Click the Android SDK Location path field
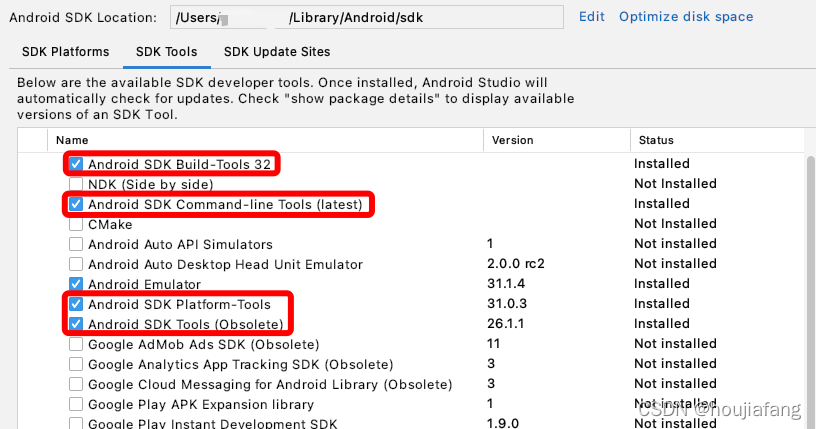This screenshot has width=816, height=429. click(367, 17)
